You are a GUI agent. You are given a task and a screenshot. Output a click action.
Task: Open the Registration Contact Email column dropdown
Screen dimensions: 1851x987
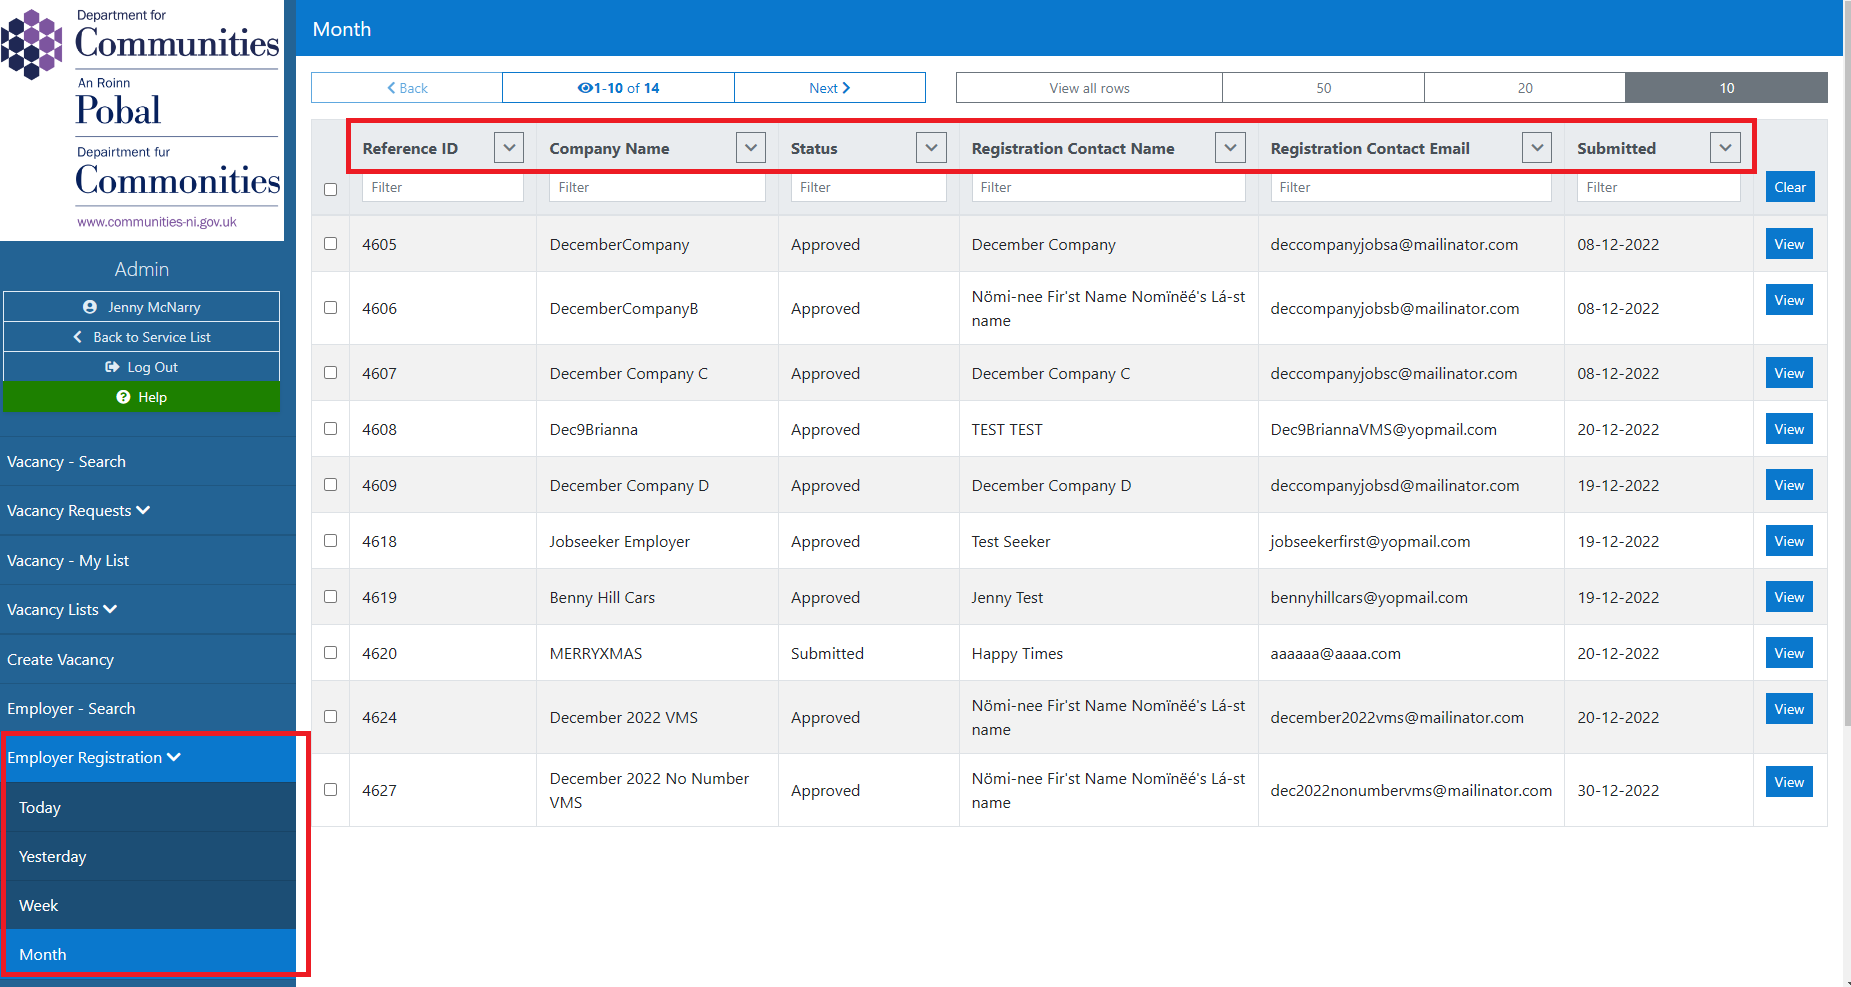click(x=1537, y=148)
